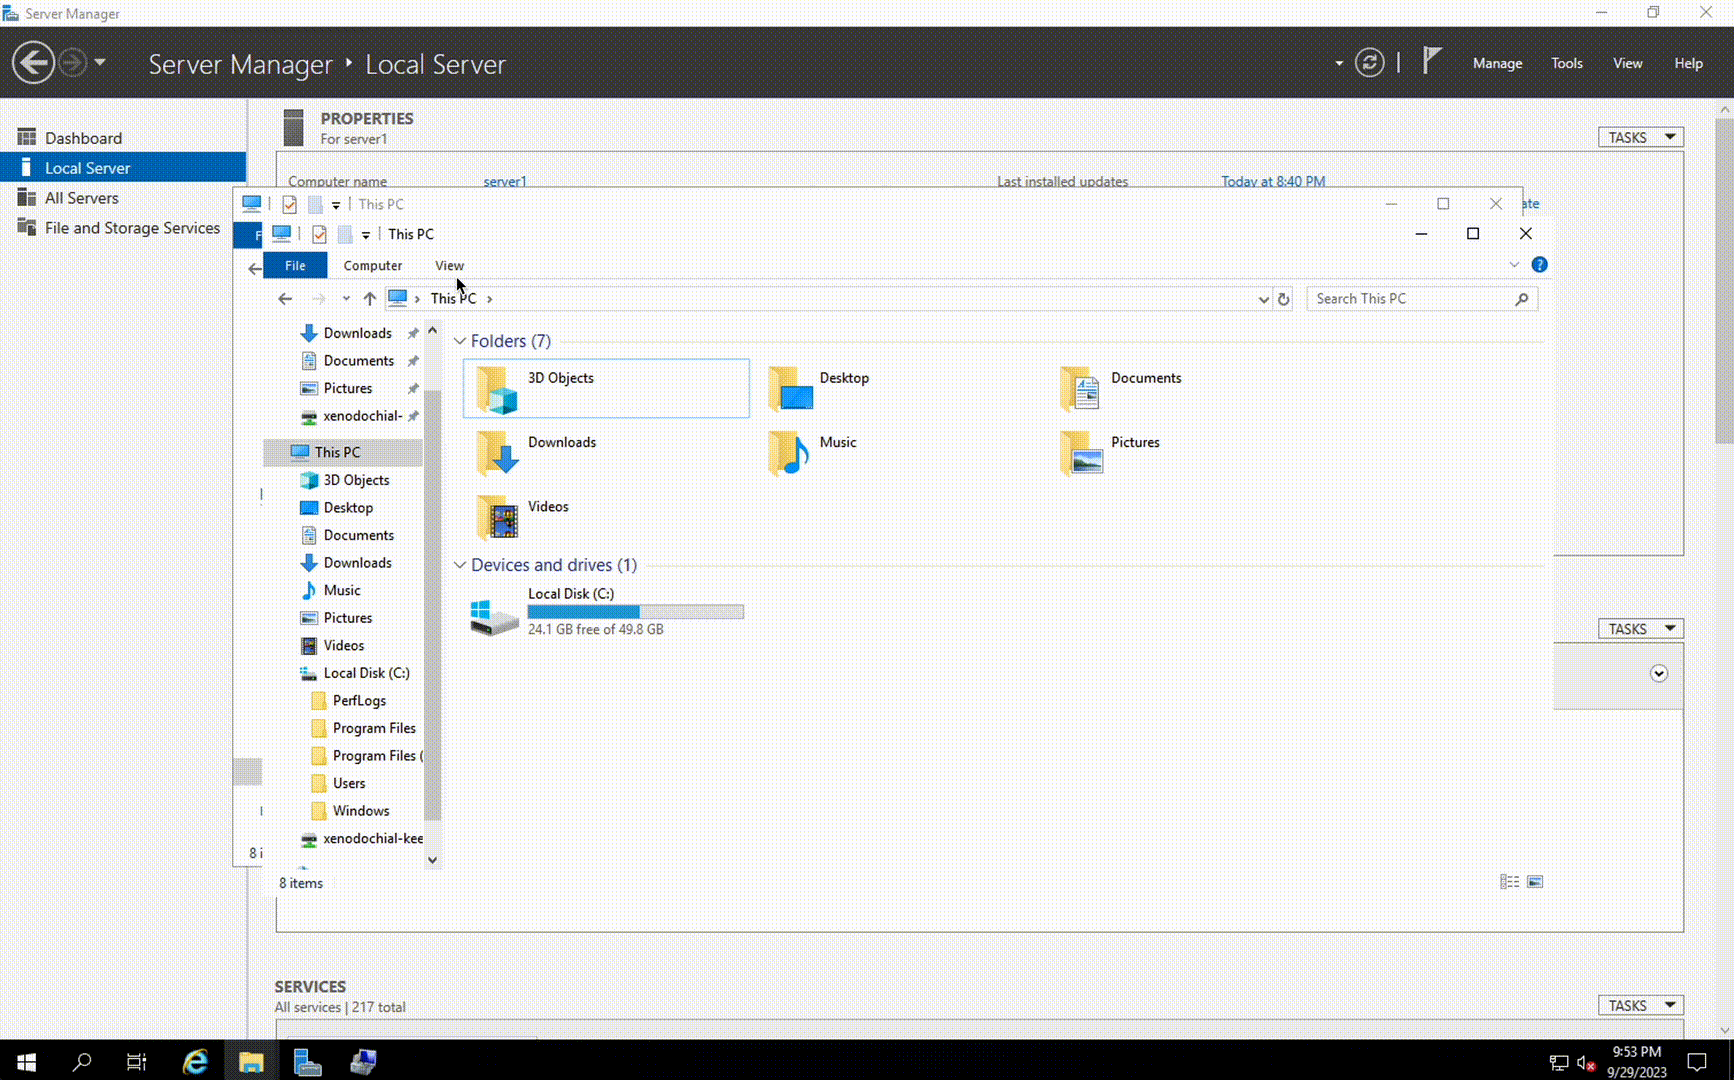Click in the Search This PC field
Screen dimensions: 1734x1080
(x=1410, y=299)
